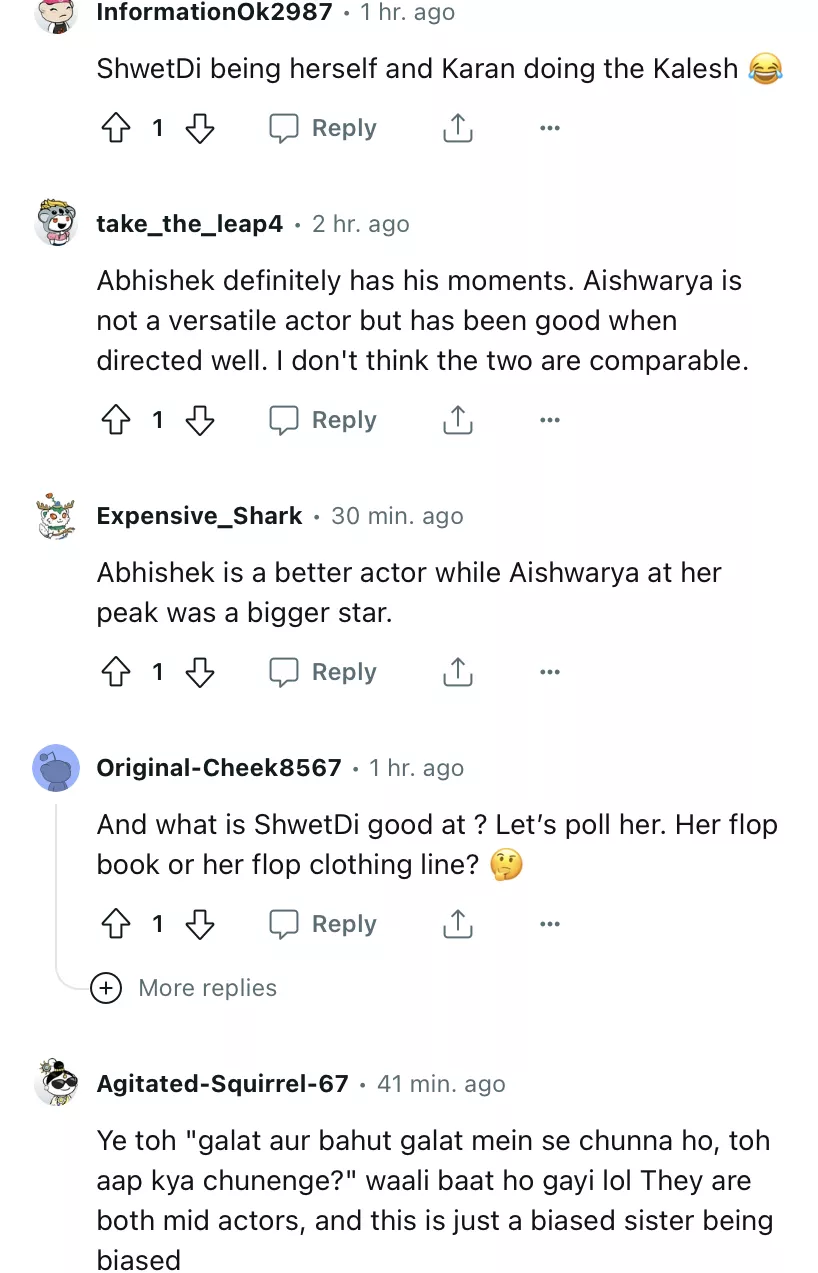
Task: Share Original-Cheek8567's comment
Action: (457, 924)
